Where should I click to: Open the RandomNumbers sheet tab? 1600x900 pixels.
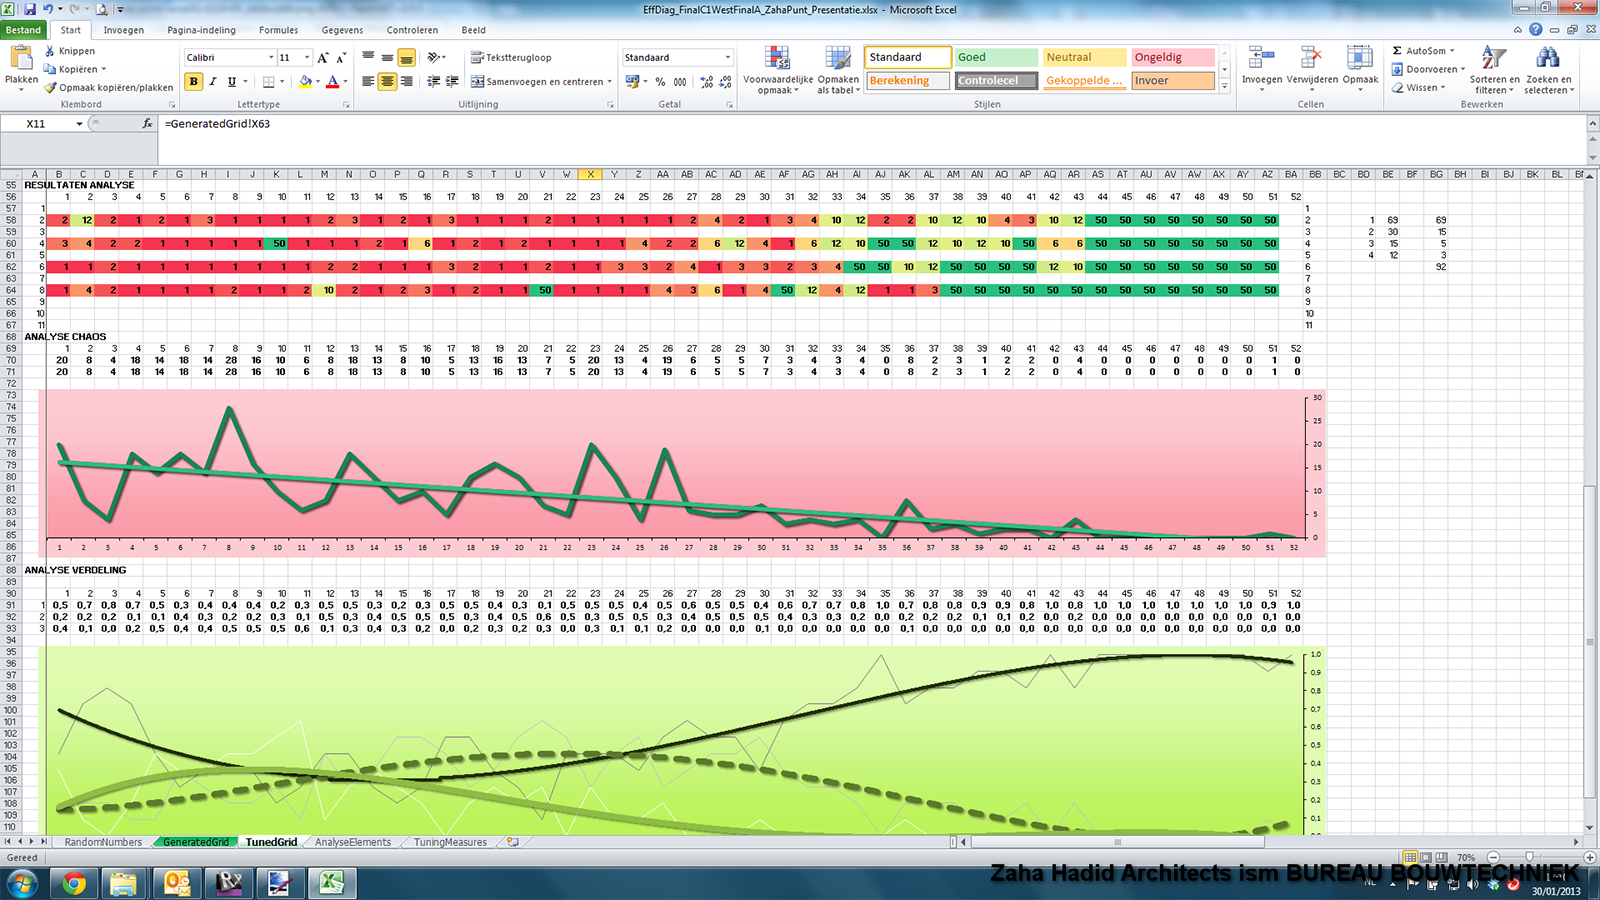point(103,843)
